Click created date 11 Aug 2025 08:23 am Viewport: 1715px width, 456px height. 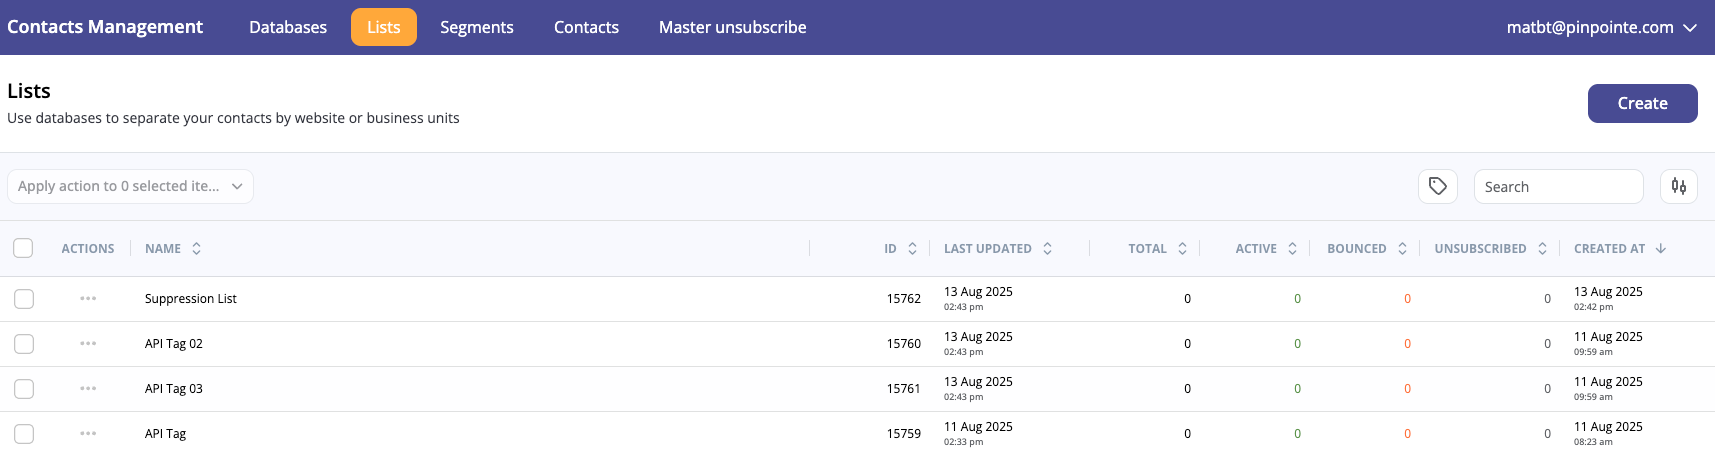1608,433
